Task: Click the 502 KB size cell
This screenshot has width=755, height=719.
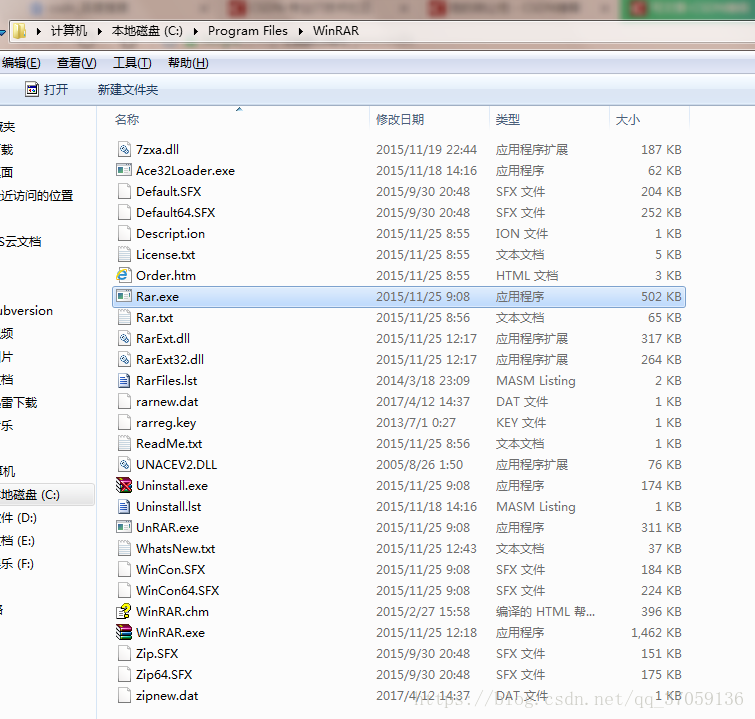Action: coord(661,296)
